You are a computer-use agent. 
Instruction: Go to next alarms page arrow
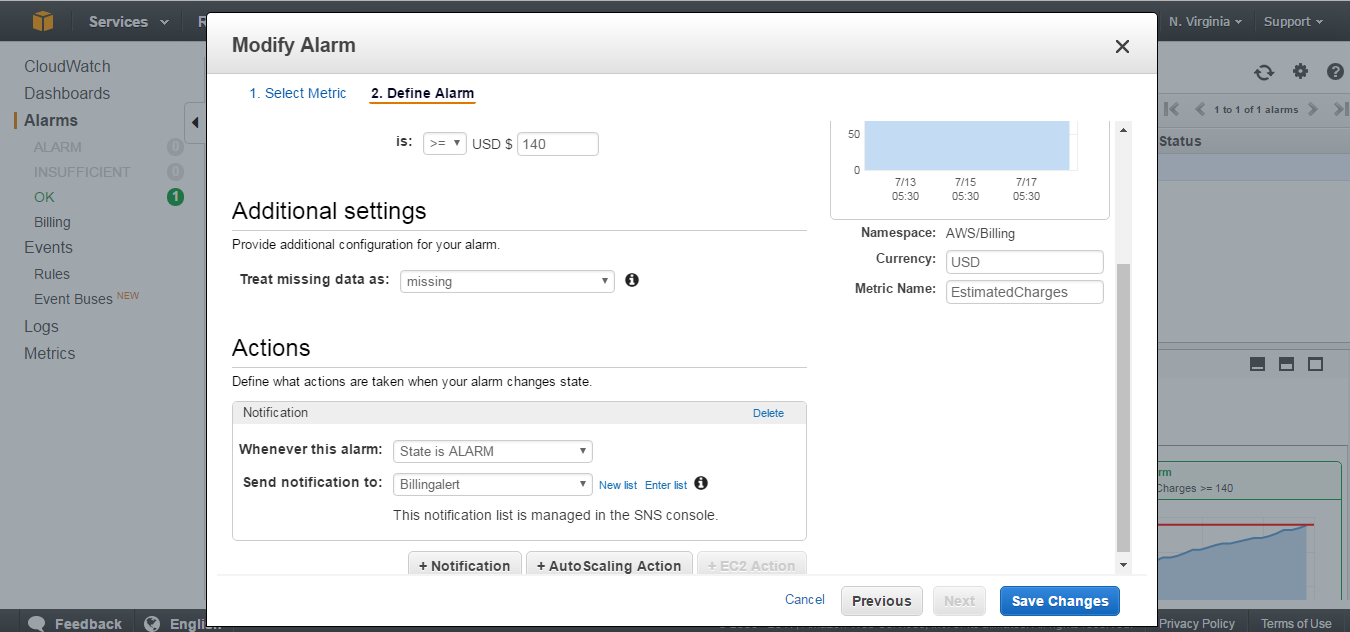[x=1313, y=109]
